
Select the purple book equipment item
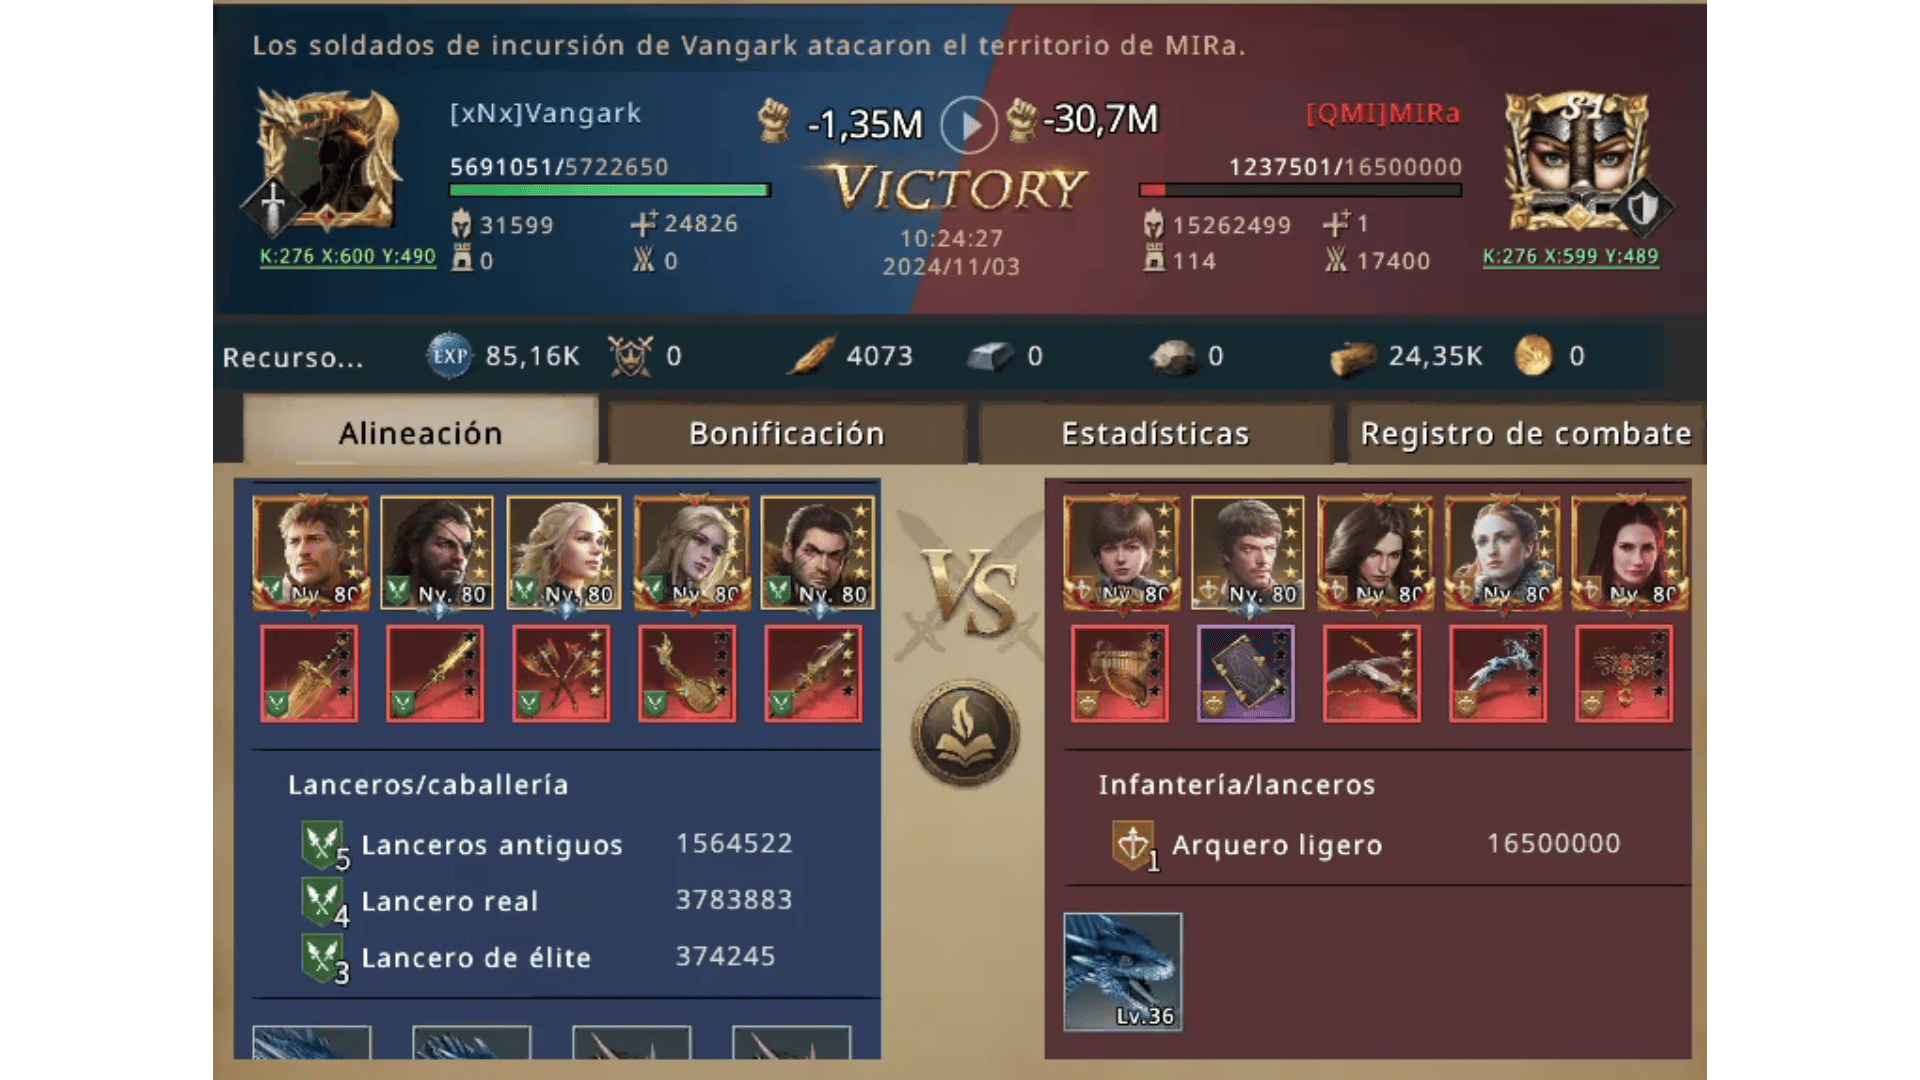1245,673
